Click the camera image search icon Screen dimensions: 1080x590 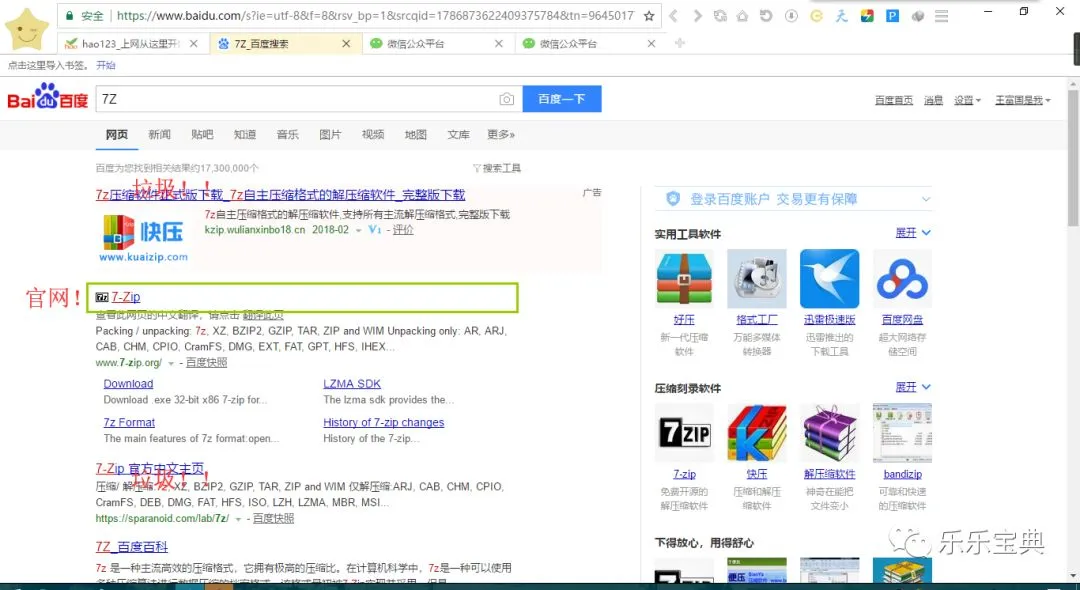[506, 99]
